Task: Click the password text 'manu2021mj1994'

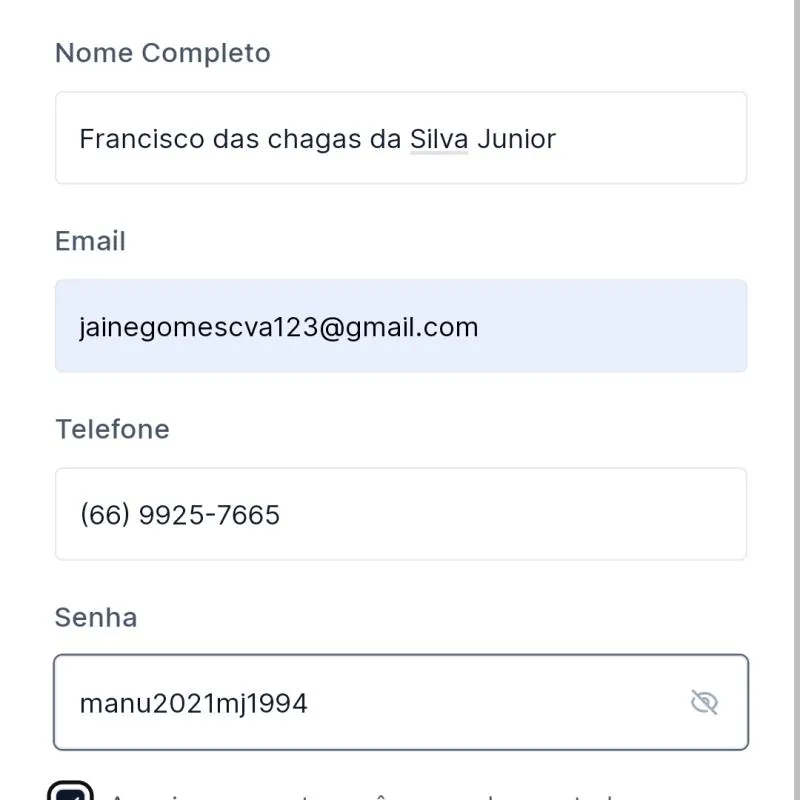Action: pos(193,703)
